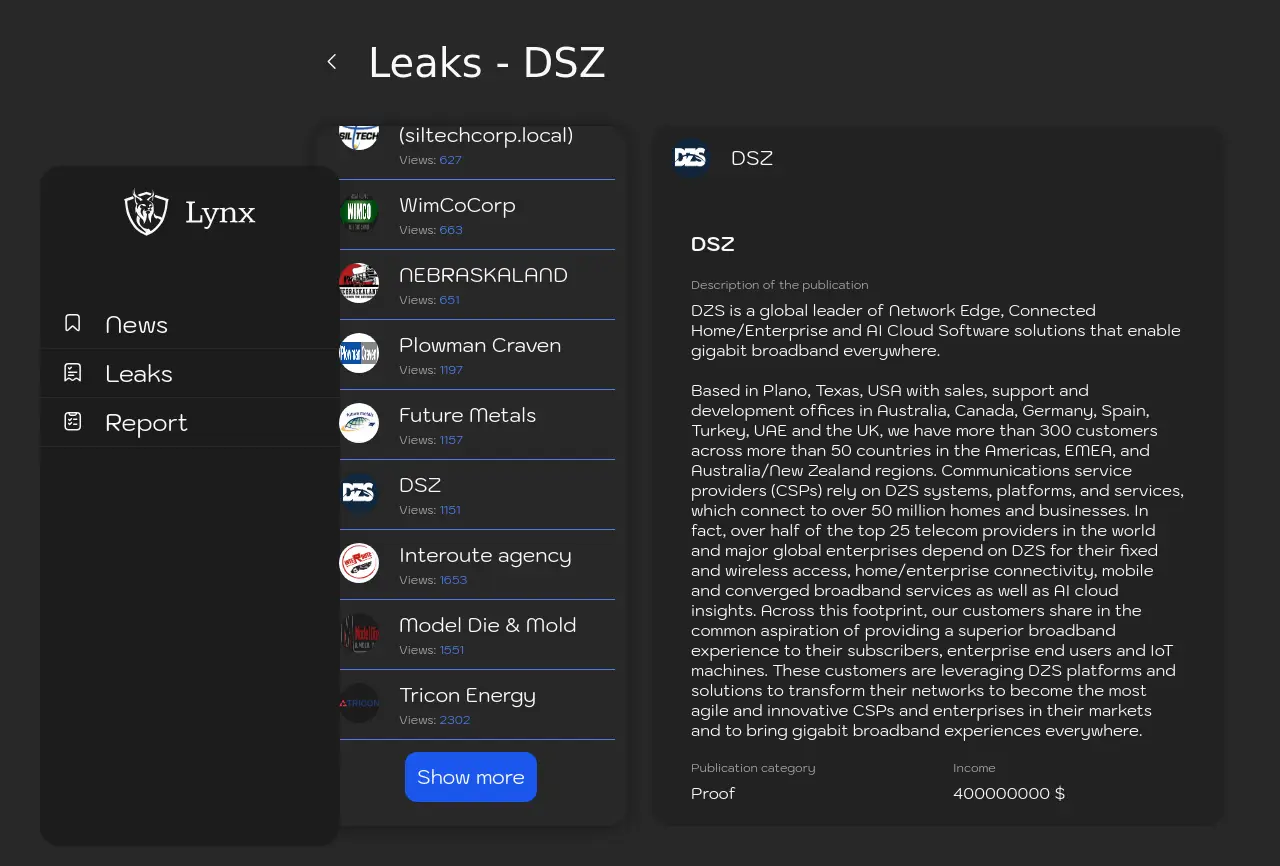Go to the Leaks section
Screen dimensions: 1280x866
(x=139, y=374)
